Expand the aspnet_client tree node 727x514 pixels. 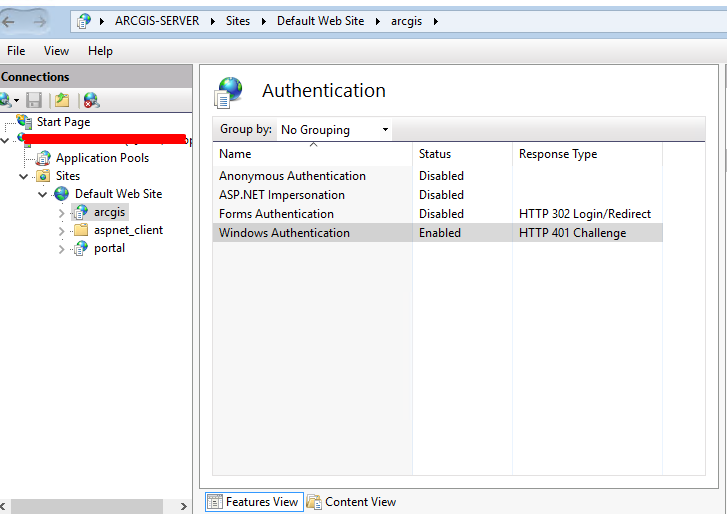point(62,231)
